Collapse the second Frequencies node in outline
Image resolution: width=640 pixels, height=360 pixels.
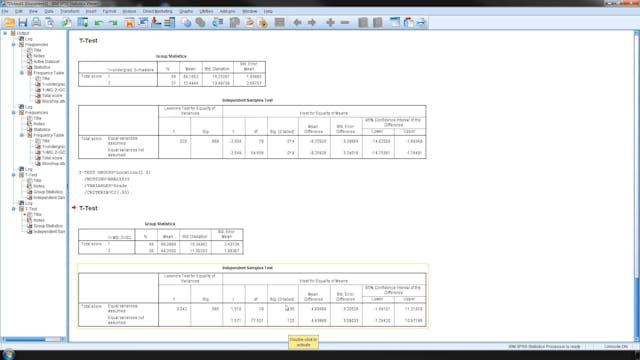click(x=13, y=112)
